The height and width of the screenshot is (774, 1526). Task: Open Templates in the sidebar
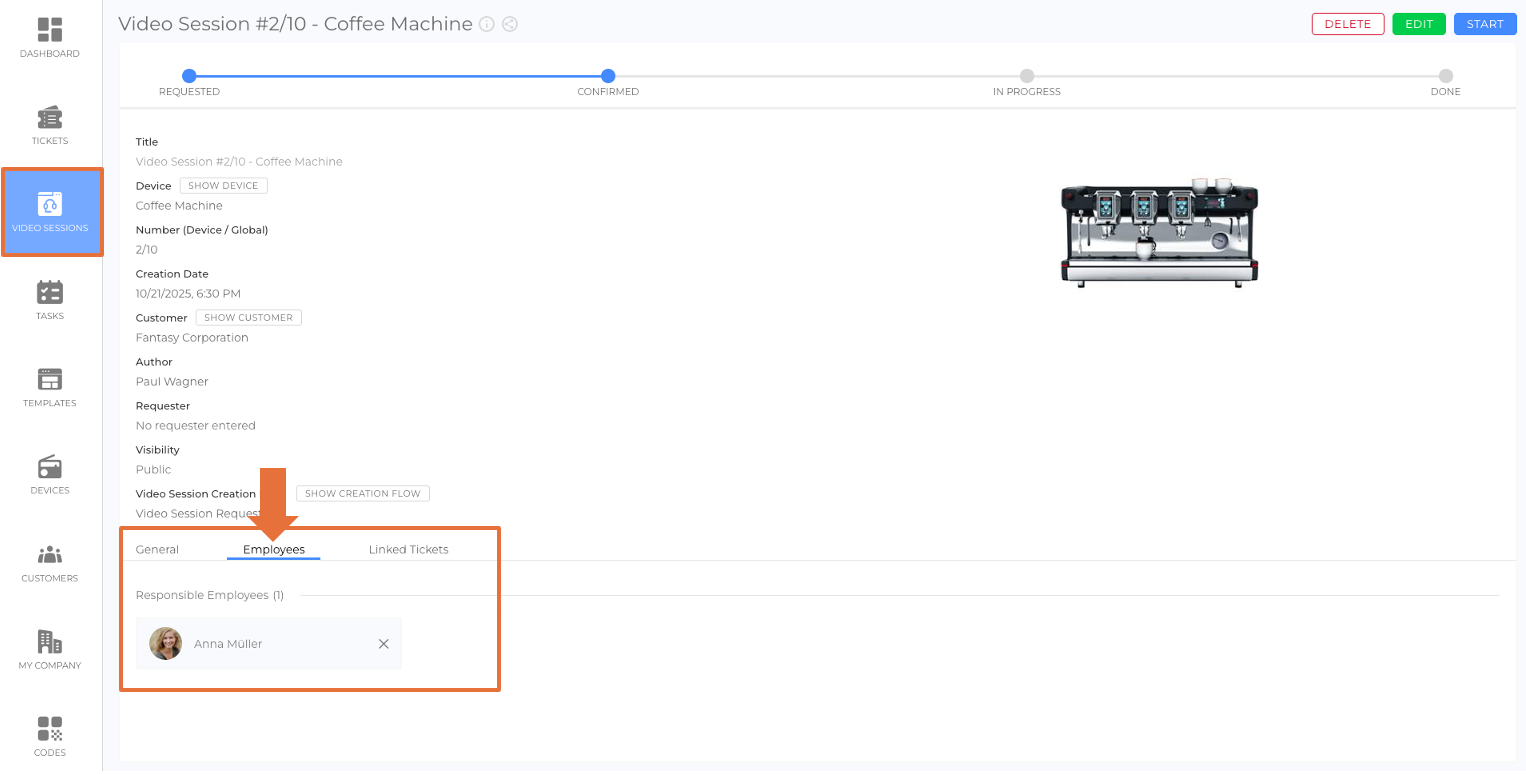[x=50, y=387]
